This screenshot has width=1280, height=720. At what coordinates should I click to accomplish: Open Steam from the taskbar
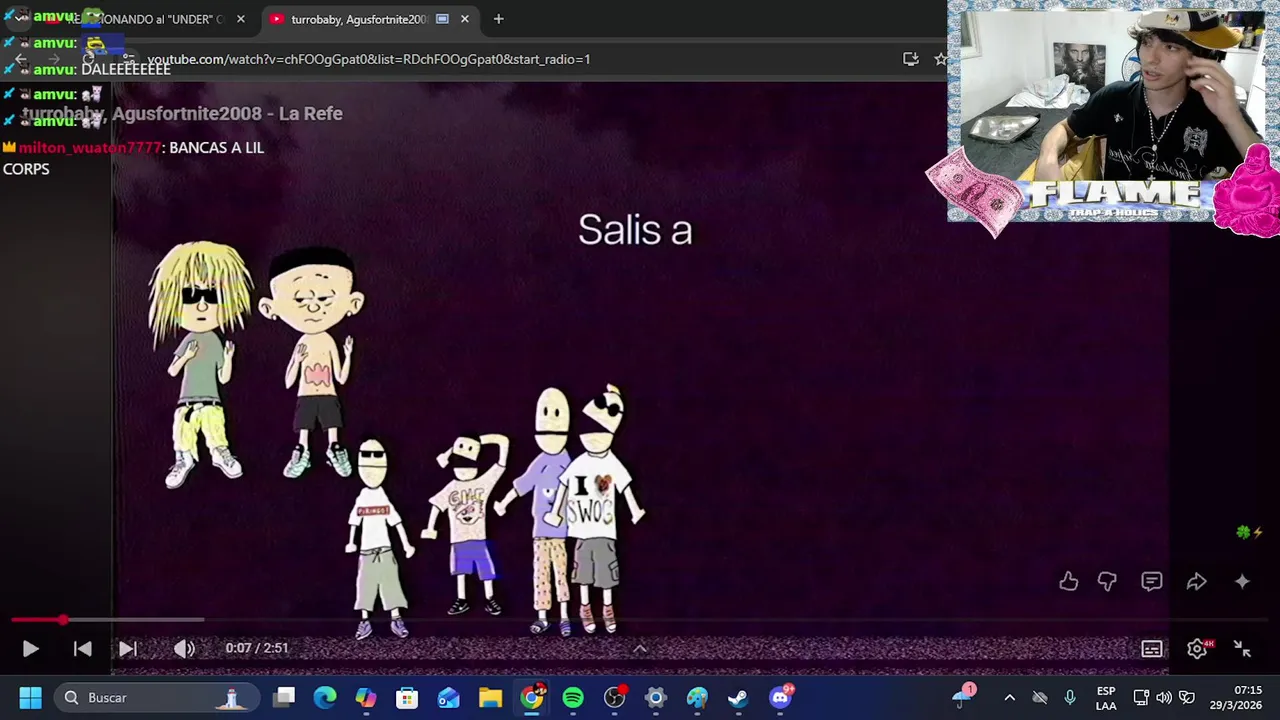[738, 698]
